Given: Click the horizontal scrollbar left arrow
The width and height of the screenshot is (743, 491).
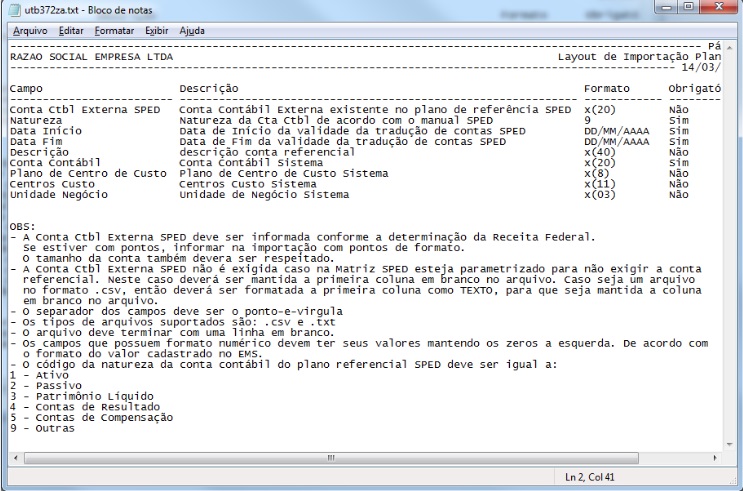Looking at the screenshot, I should 16,458.
